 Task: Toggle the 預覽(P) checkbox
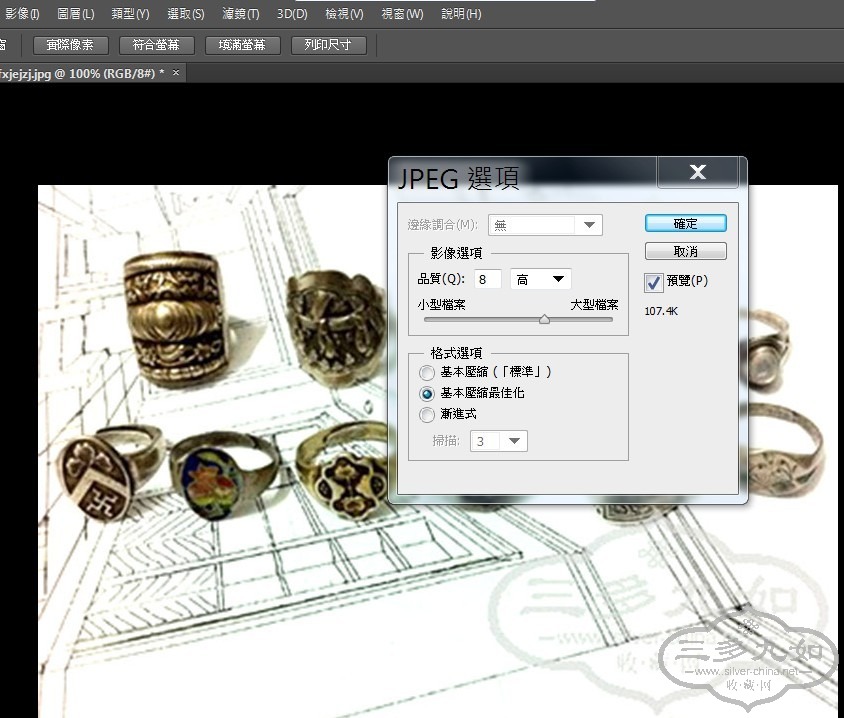coord(654,283)
